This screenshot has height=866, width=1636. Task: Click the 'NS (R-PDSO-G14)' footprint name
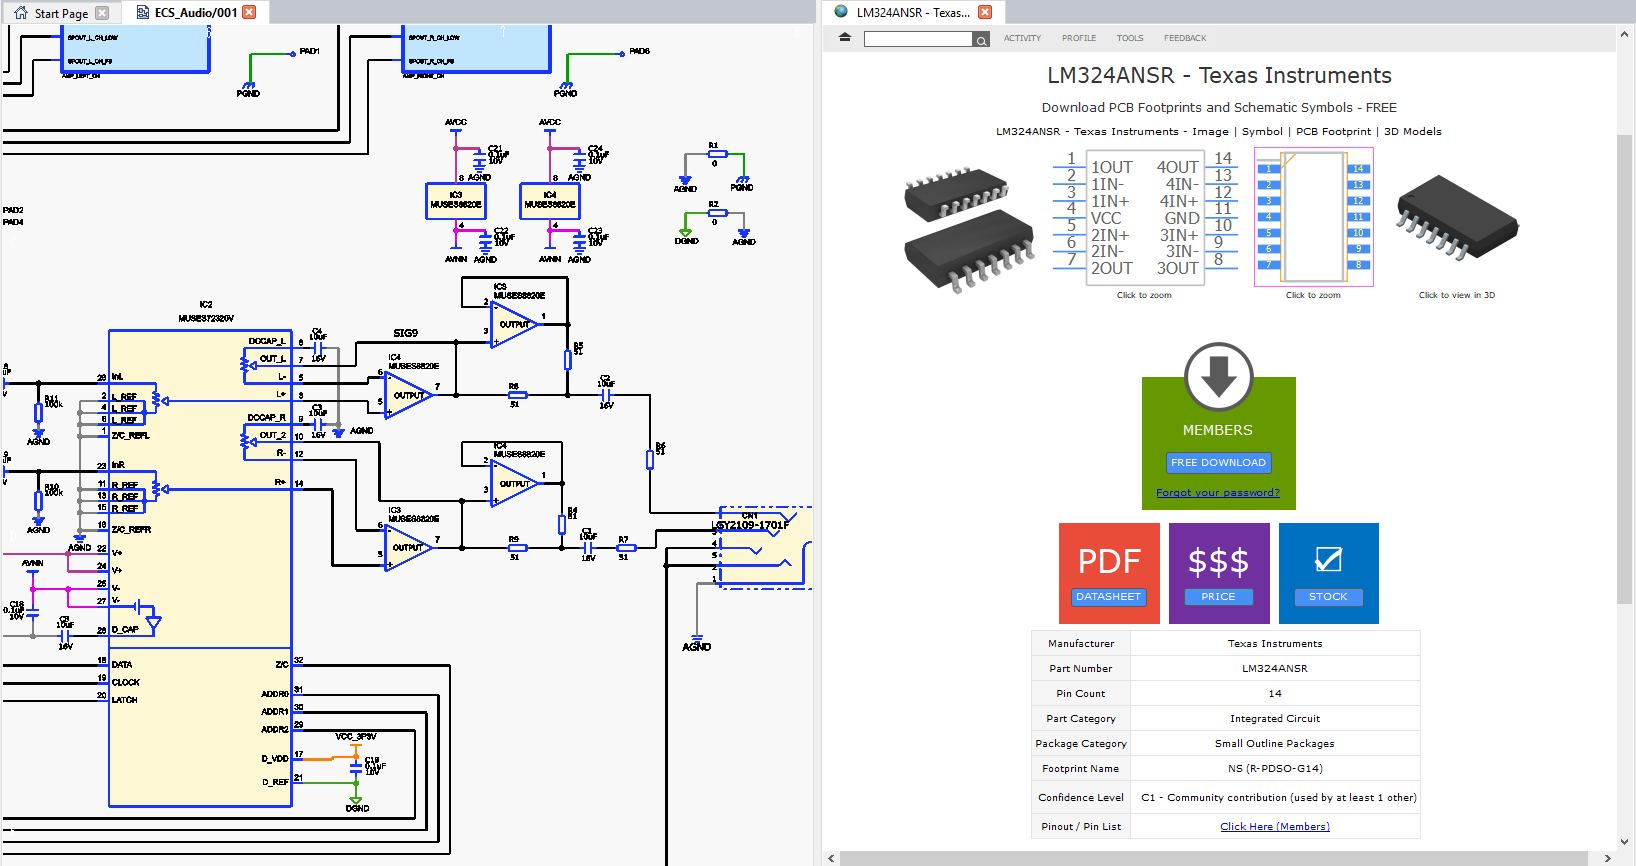[x=1275, y=768]
